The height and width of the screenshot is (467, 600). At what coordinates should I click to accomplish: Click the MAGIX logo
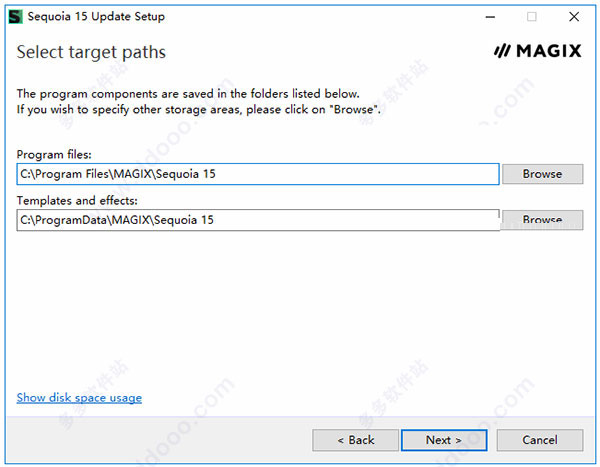click(538, 51)
